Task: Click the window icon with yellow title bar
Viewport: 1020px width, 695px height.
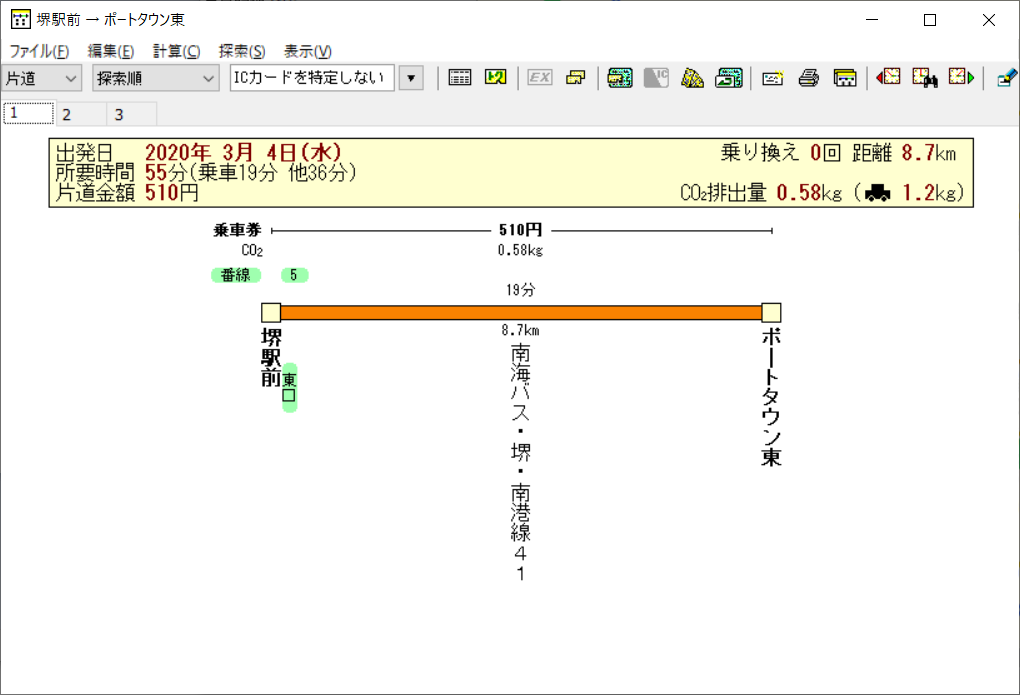Action: [845, 78]
